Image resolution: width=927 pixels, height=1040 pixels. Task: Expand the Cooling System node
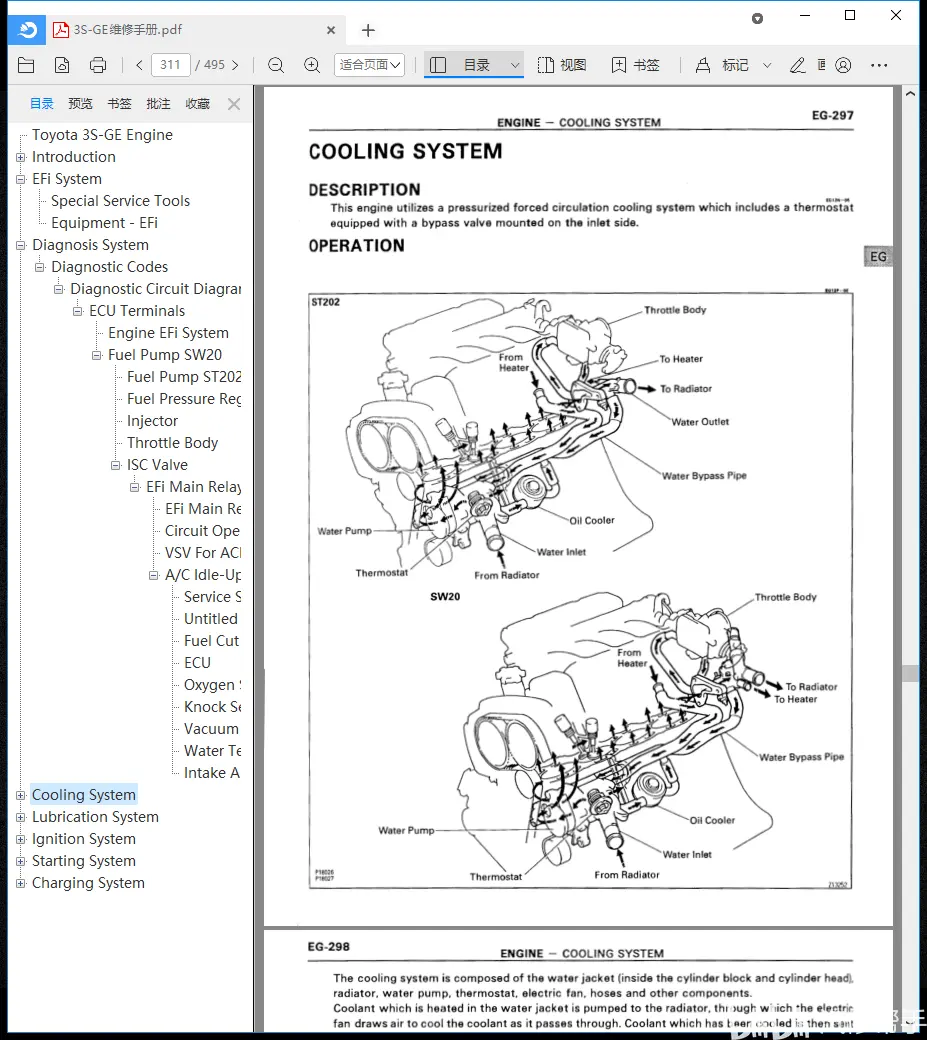[x=21, y=795]
